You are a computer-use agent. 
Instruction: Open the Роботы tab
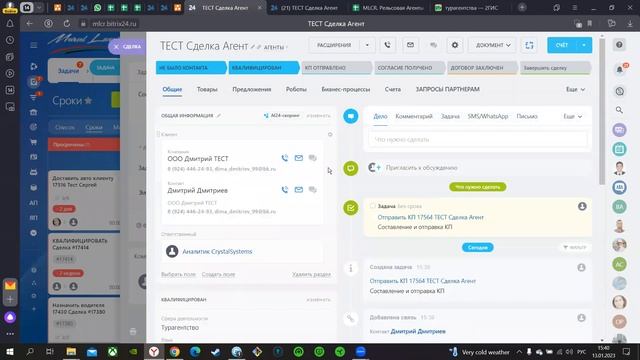(296, 89)
